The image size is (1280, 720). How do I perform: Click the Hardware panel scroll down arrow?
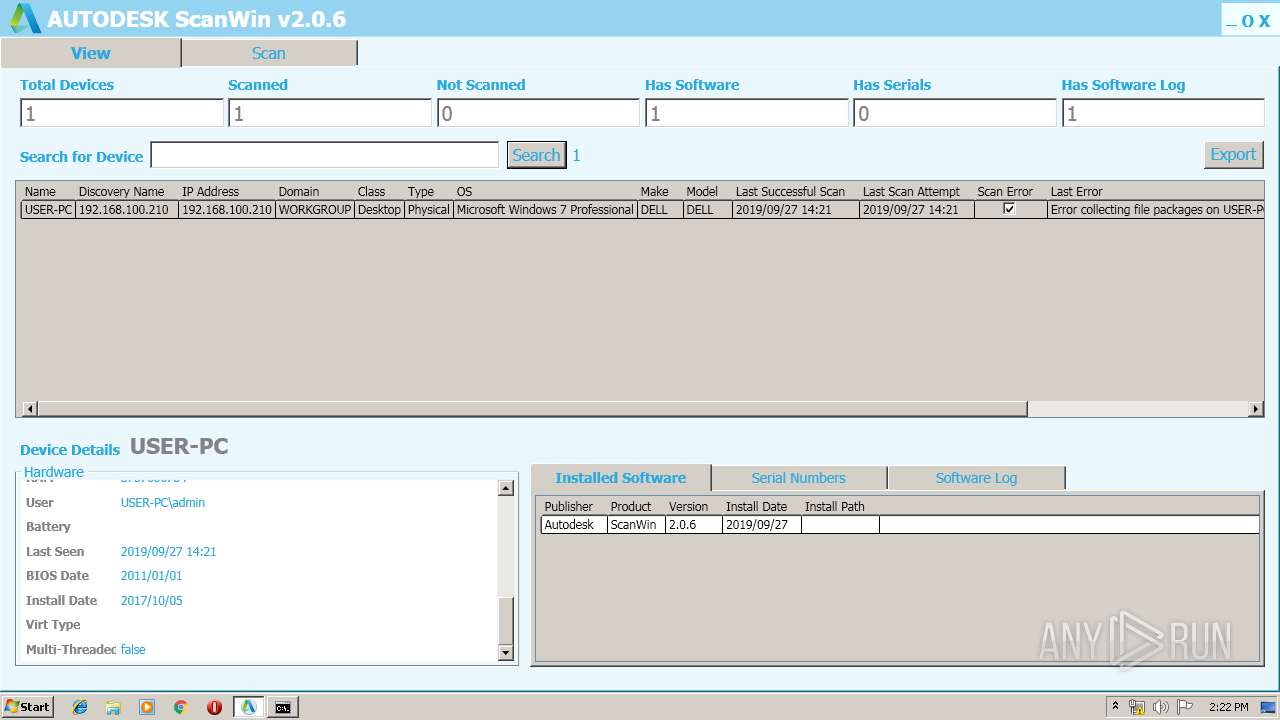pos(505,653)
